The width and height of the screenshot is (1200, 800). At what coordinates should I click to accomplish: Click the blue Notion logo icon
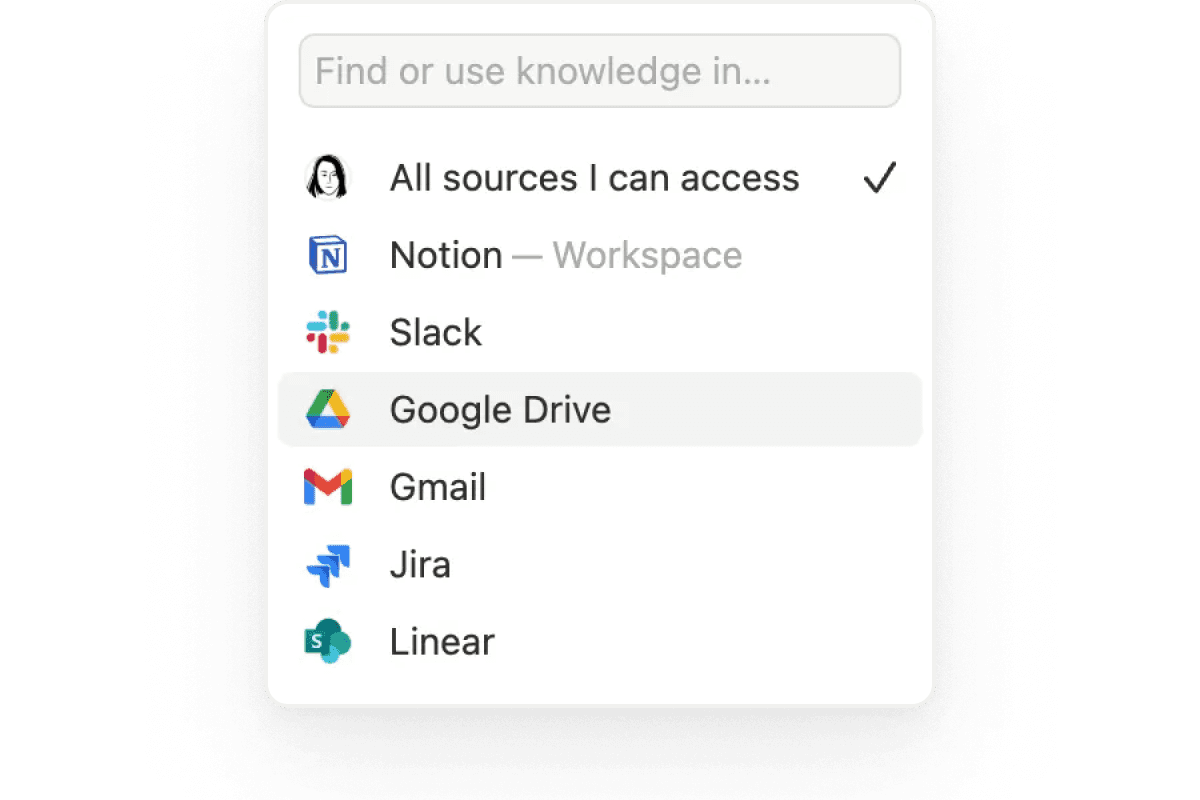(x=327, y=255)
